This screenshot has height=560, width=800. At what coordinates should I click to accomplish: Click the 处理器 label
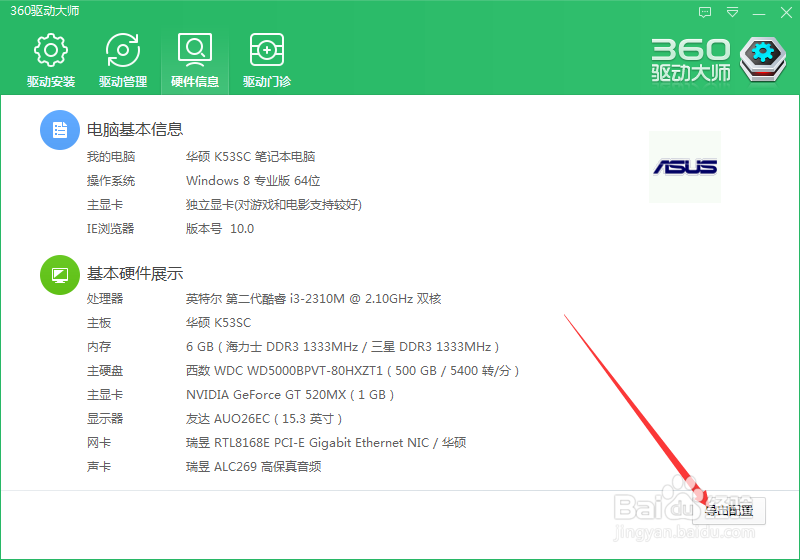pos(105,298)
